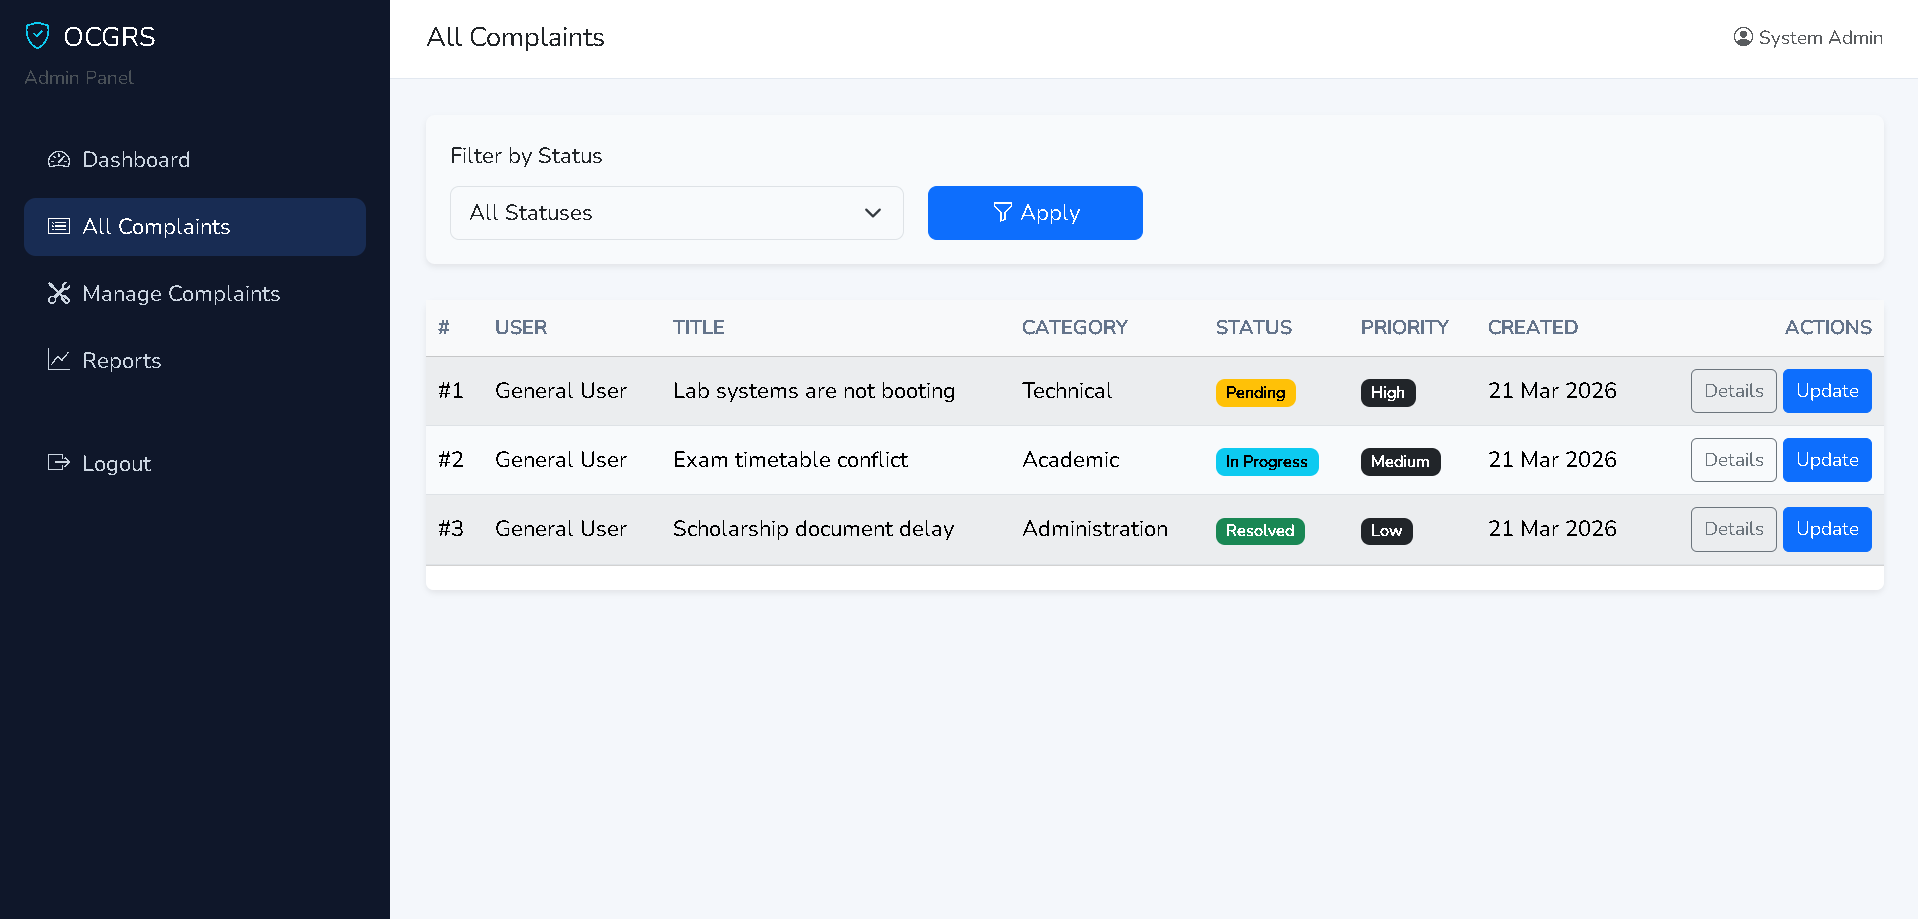This screenshot has width=1918, height=919.
Task: Click the System Admin username text
Action: tap(1821, 37)
